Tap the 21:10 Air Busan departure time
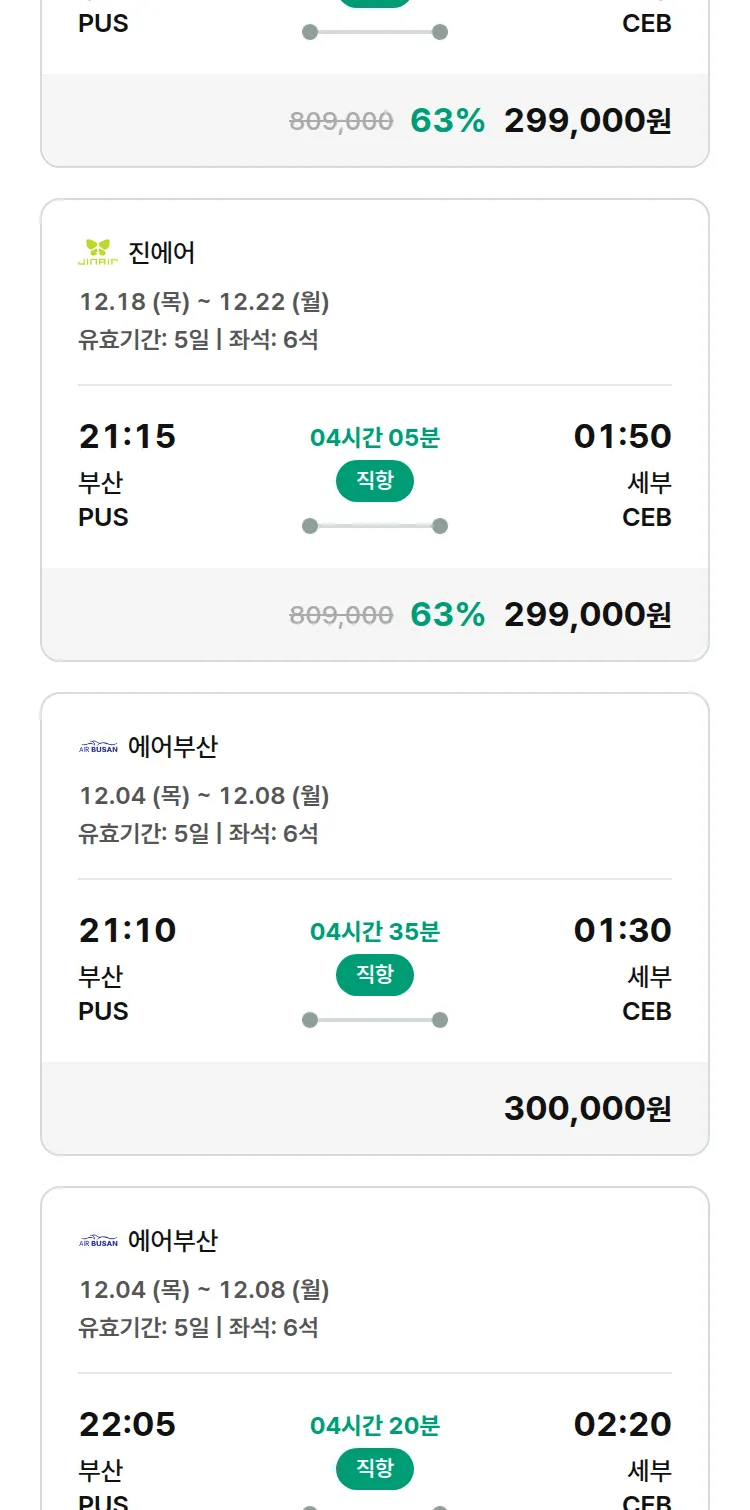The width and height of the screenshot is (750, 1510). 127,930
